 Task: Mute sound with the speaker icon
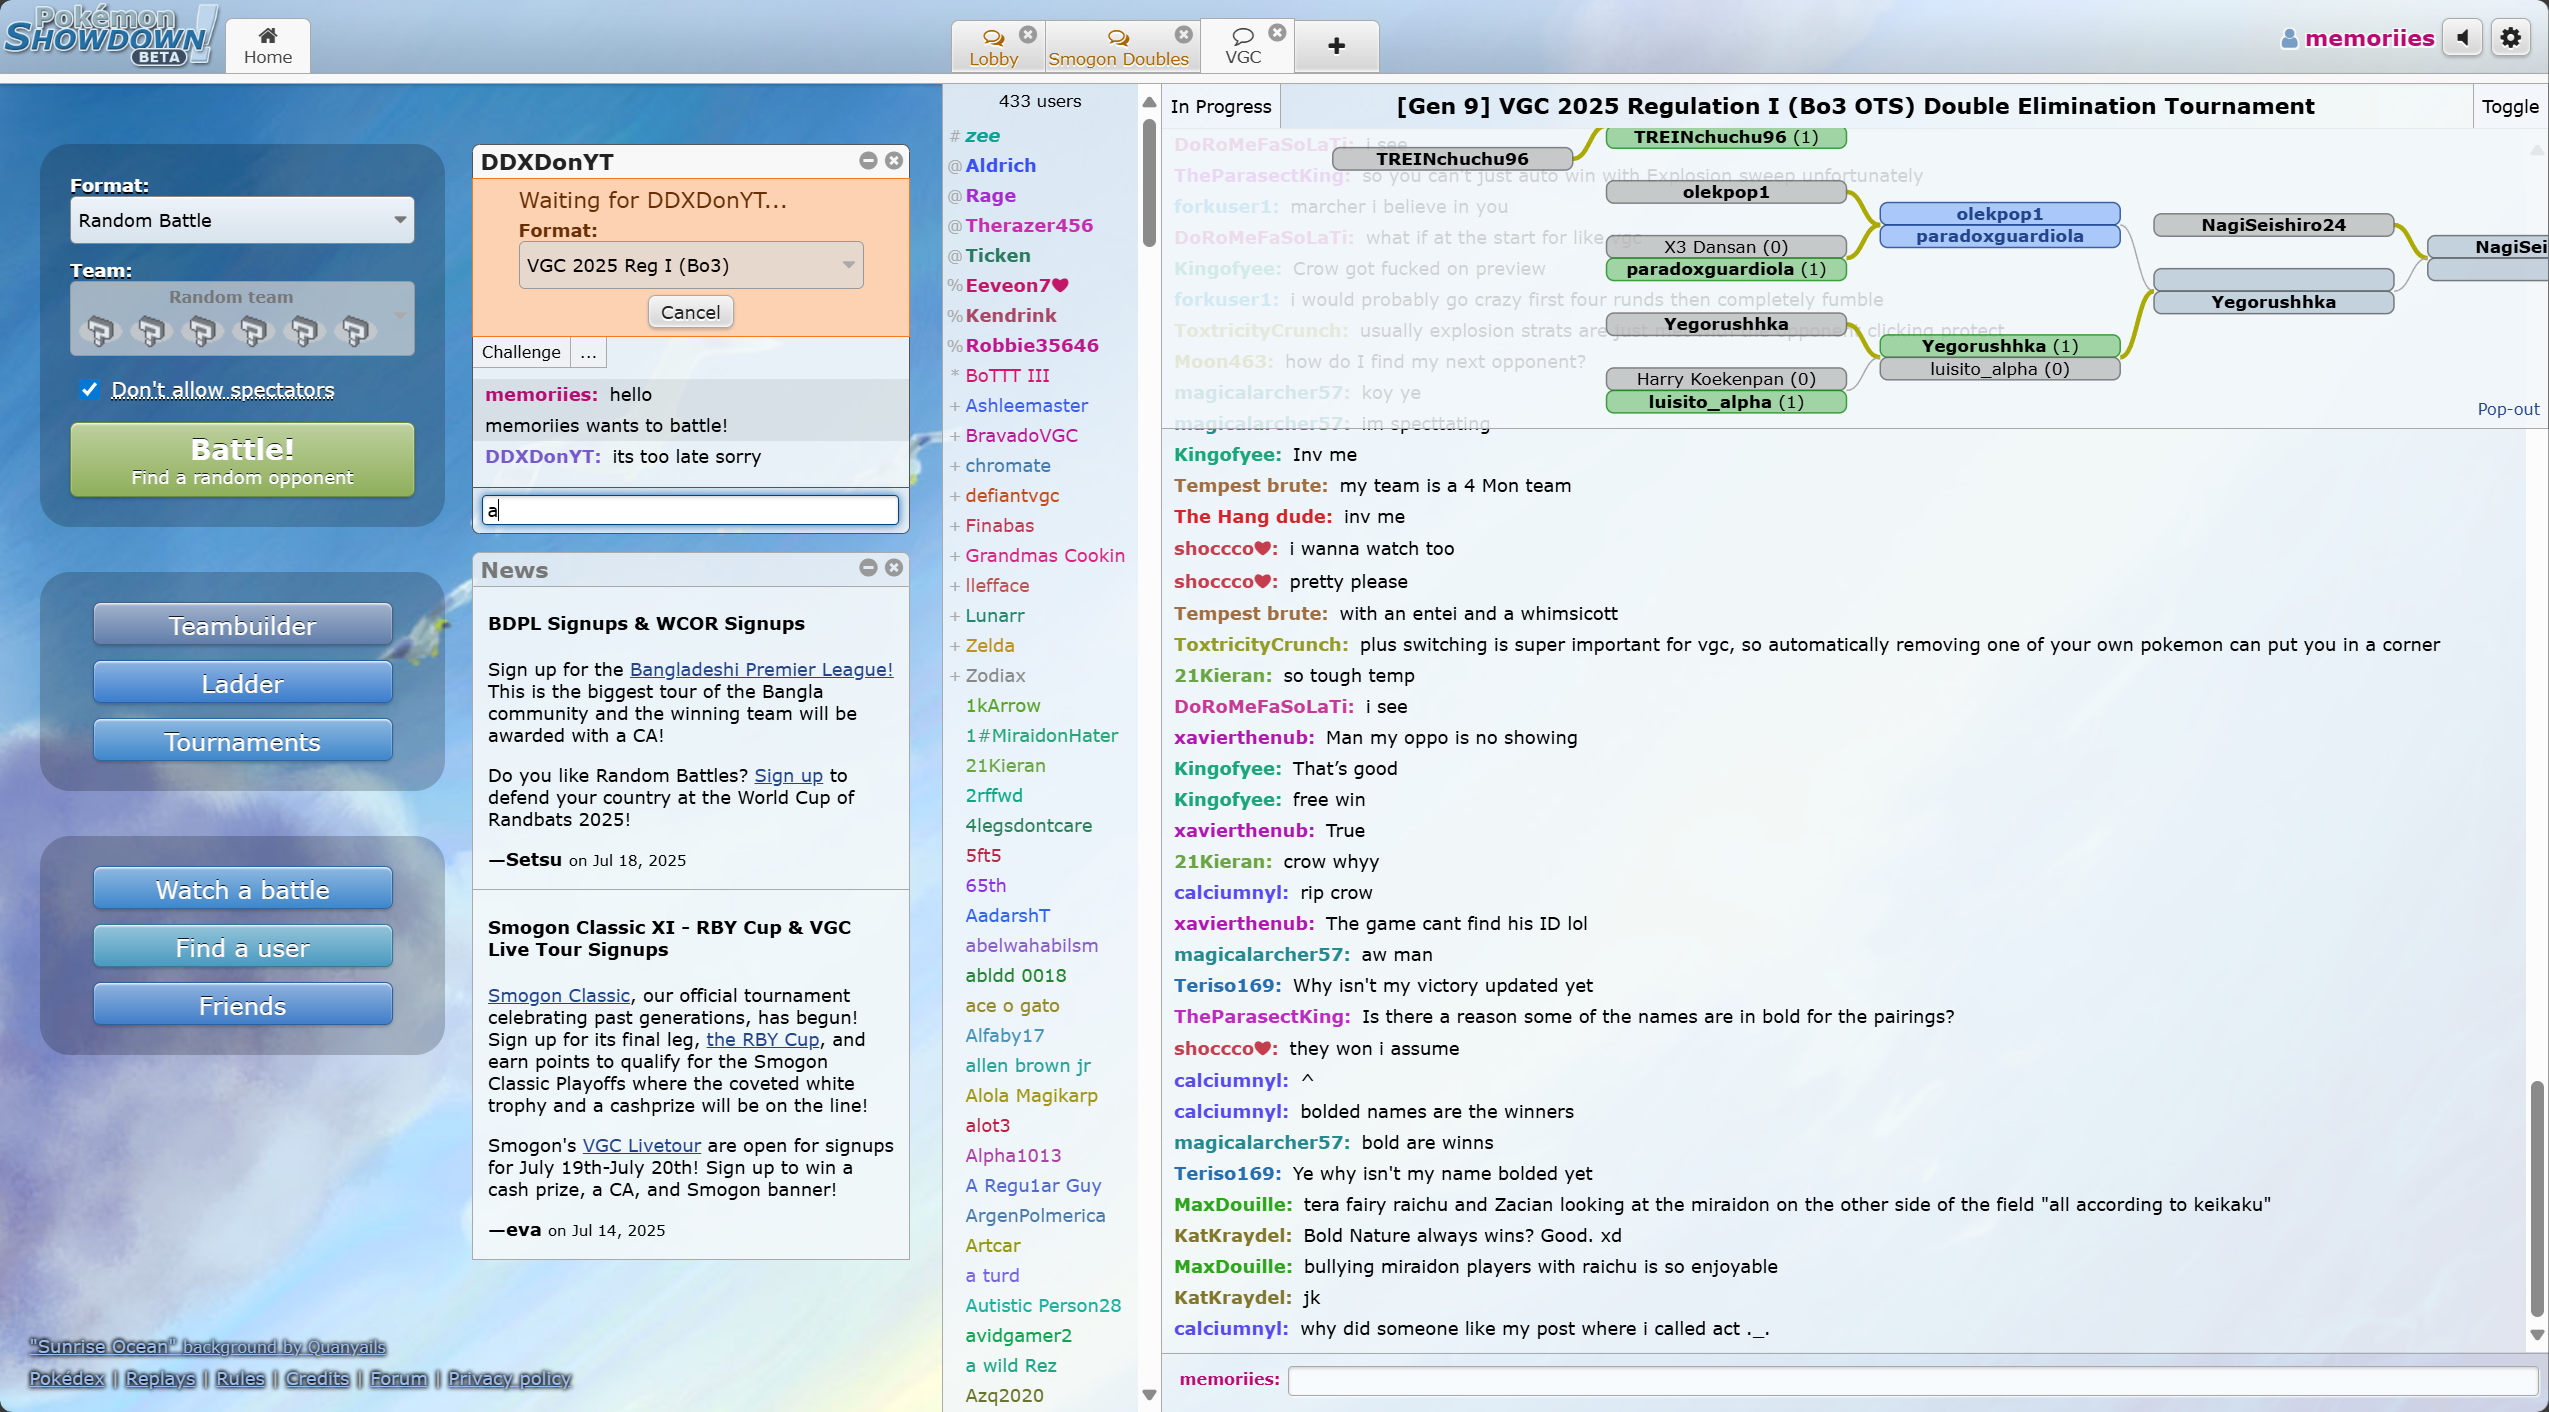[2462, 38]
